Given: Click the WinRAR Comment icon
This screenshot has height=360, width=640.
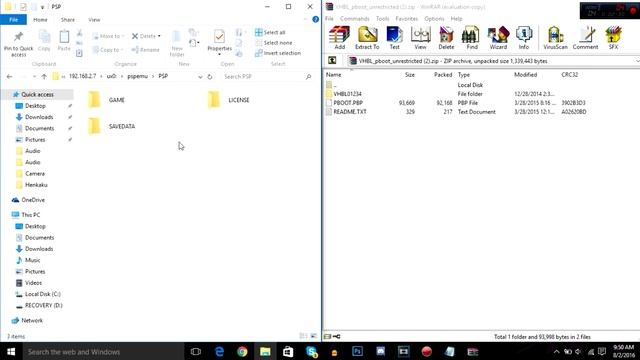Looking at the screenshot, I should click(585, 38).
